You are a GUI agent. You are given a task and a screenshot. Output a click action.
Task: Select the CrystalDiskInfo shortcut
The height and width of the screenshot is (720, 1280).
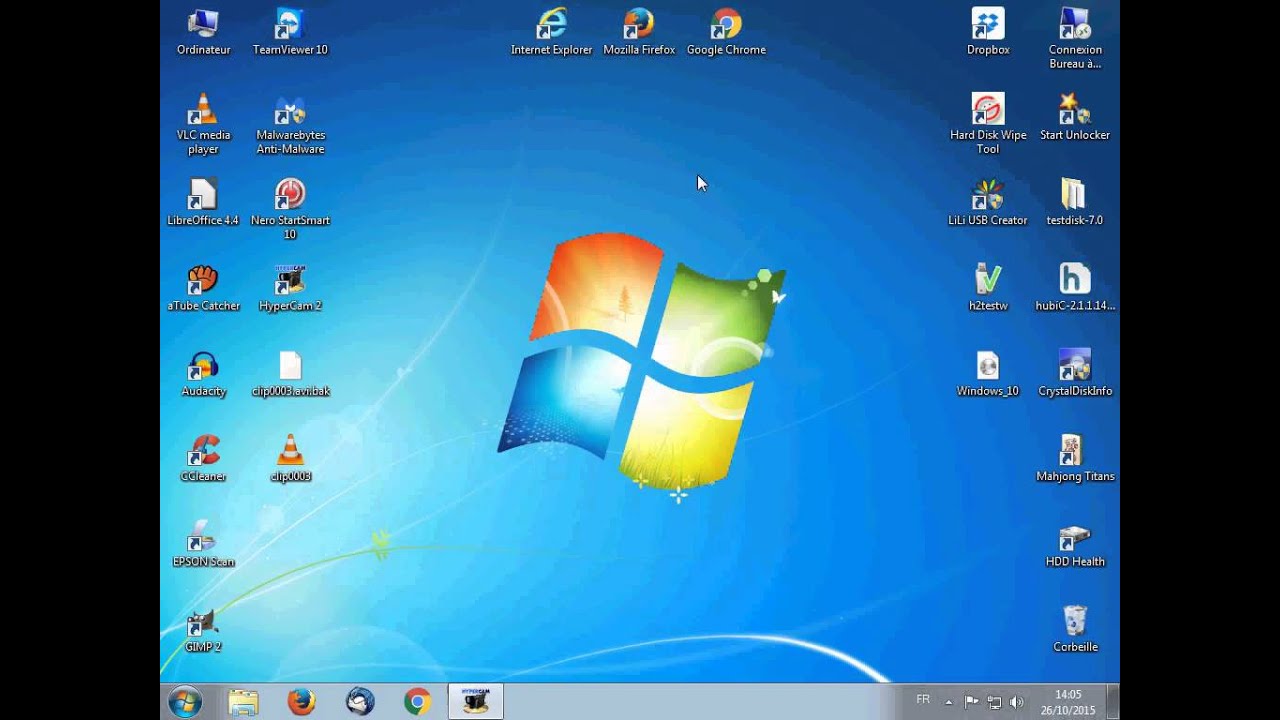(1075, 373)
